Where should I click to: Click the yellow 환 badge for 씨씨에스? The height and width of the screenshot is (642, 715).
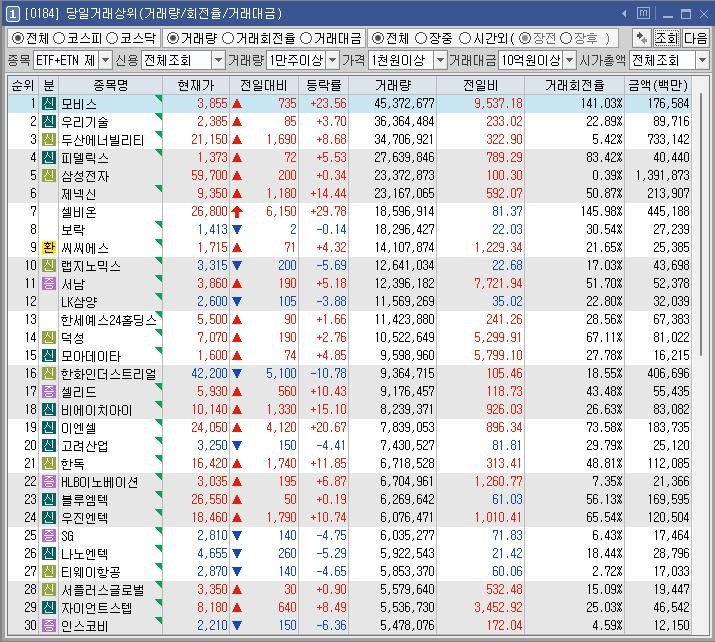point(49,247)
